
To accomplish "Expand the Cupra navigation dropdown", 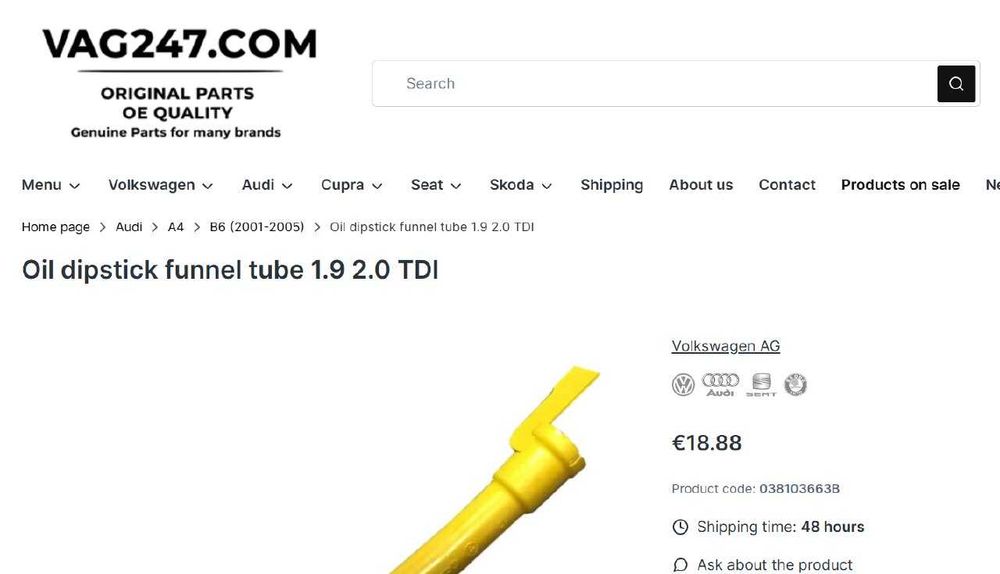I will (351, 185).
